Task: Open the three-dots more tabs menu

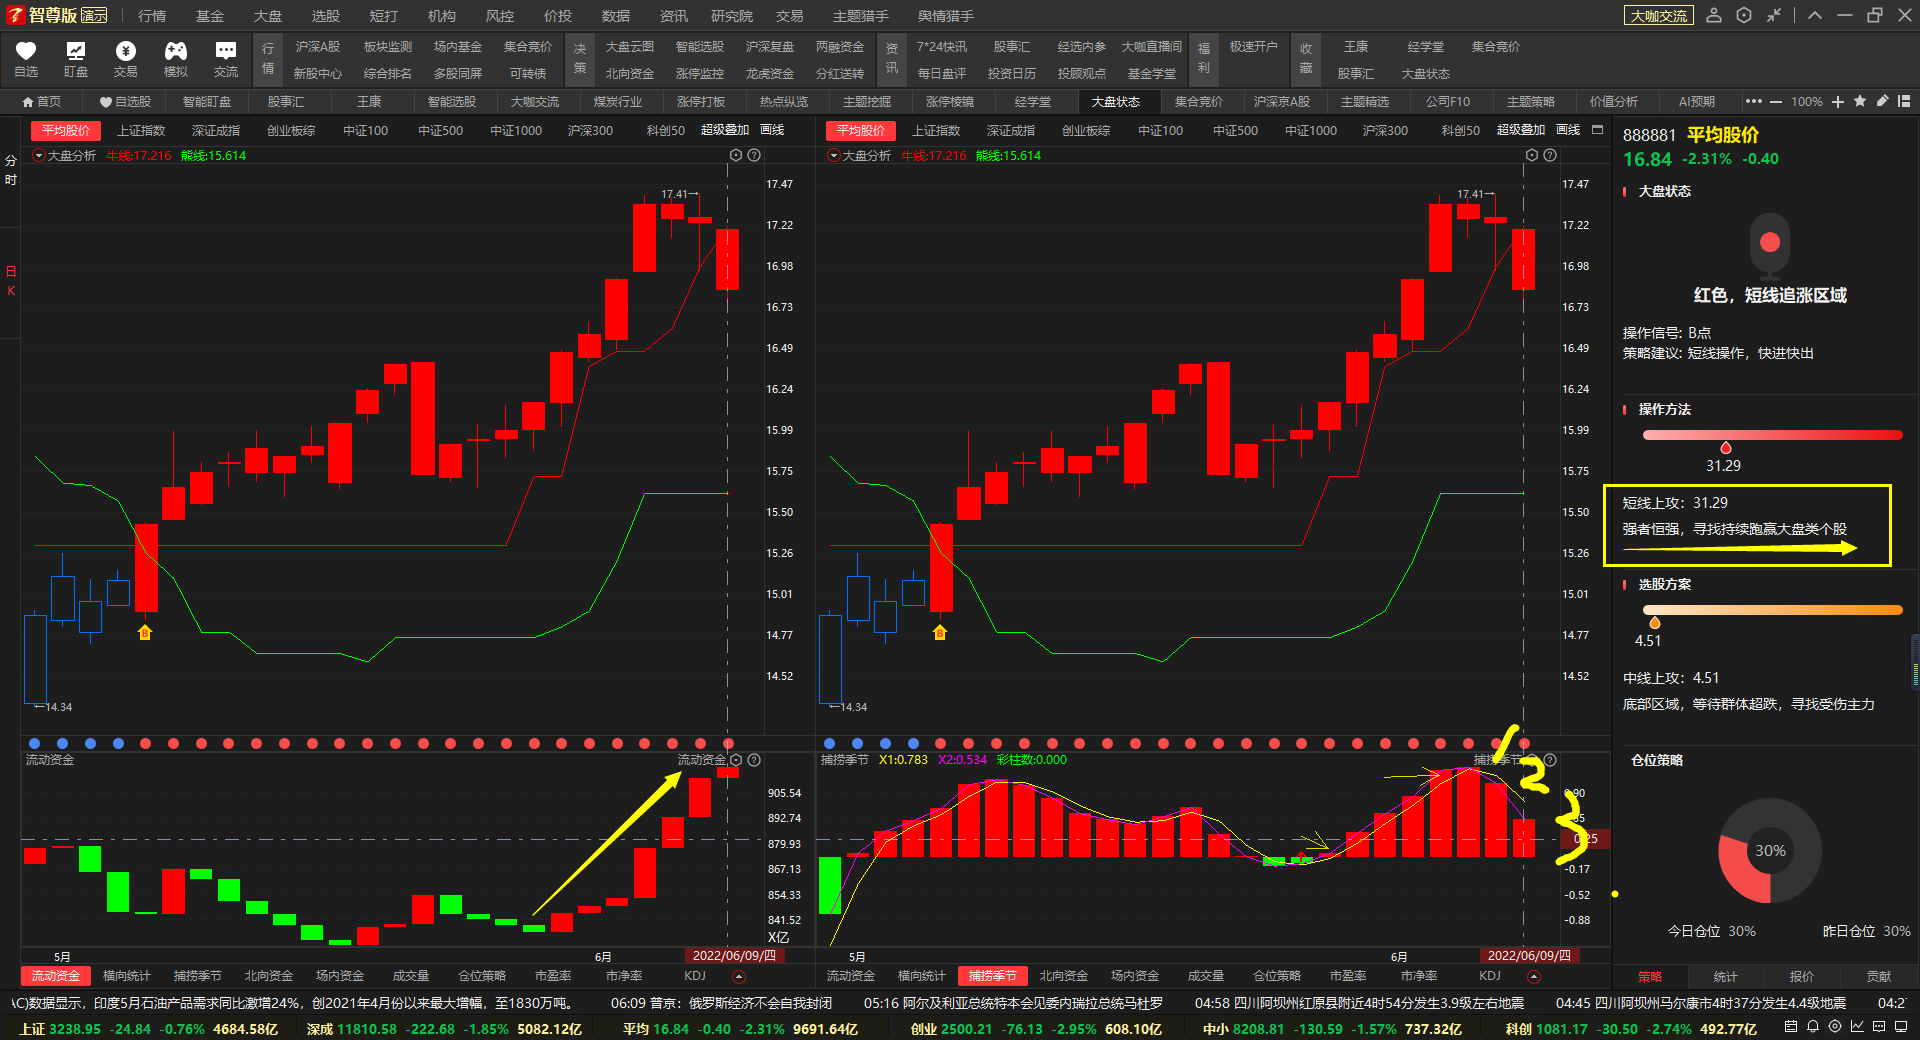Action: [1753, 101]
